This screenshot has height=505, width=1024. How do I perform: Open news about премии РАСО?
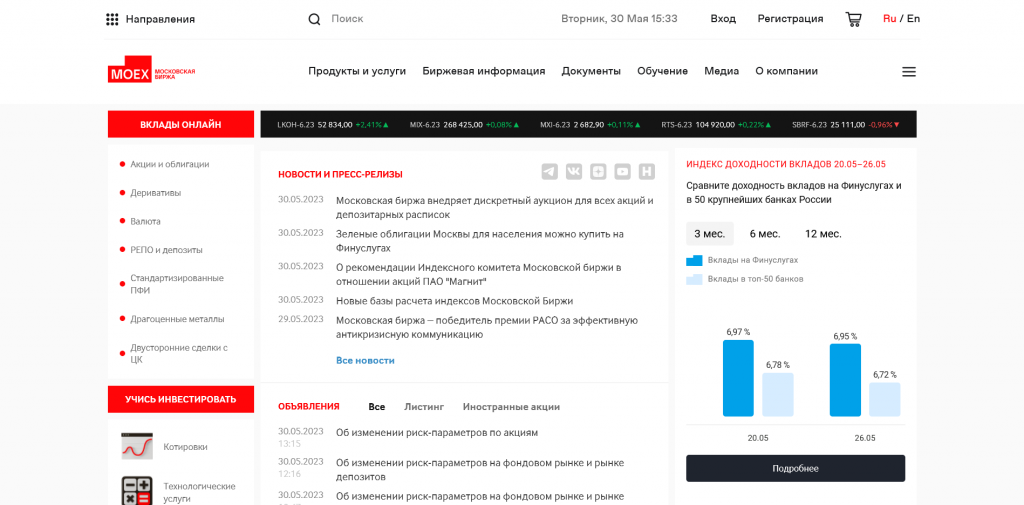pyautogui.click(x=487, y=327)
